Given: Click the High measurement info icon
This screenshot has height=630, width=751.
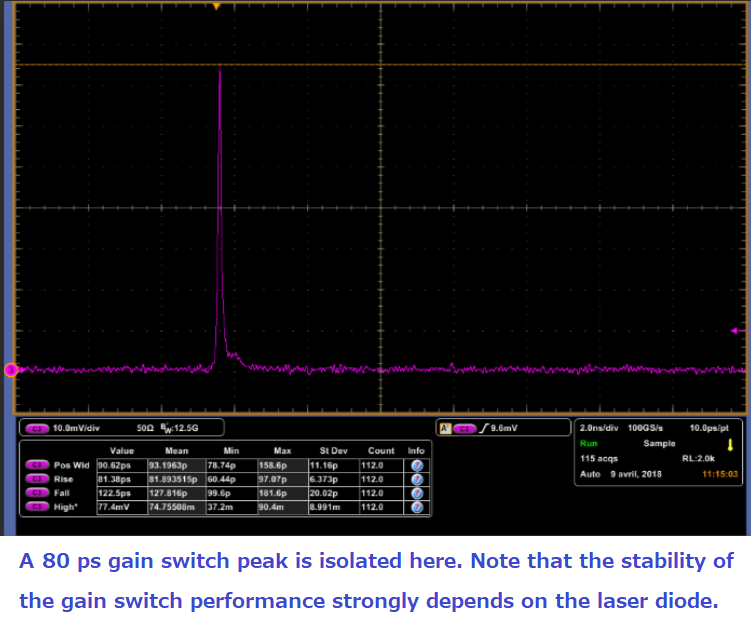Looking at the screenshot, I should click(416, 507).
